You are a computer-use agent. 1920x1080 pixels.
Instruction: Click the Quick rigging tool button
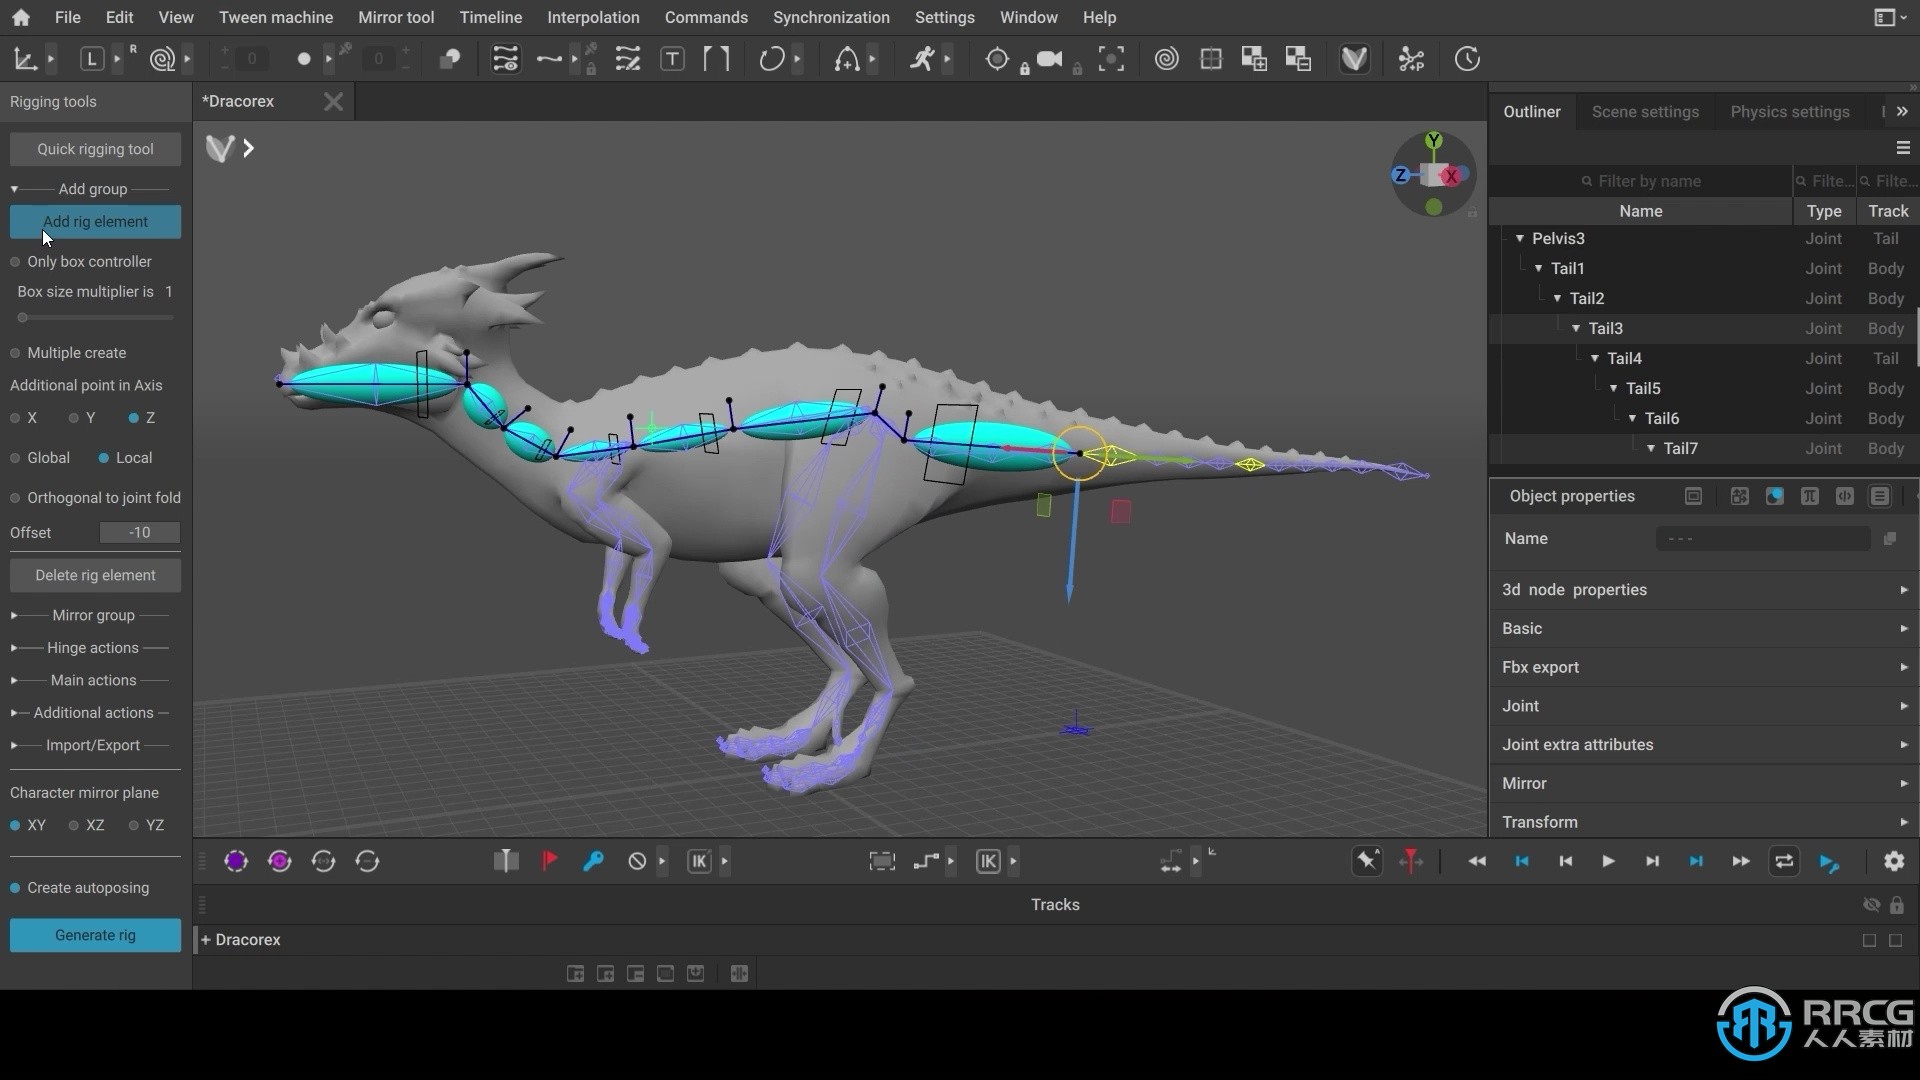(95, 148)
